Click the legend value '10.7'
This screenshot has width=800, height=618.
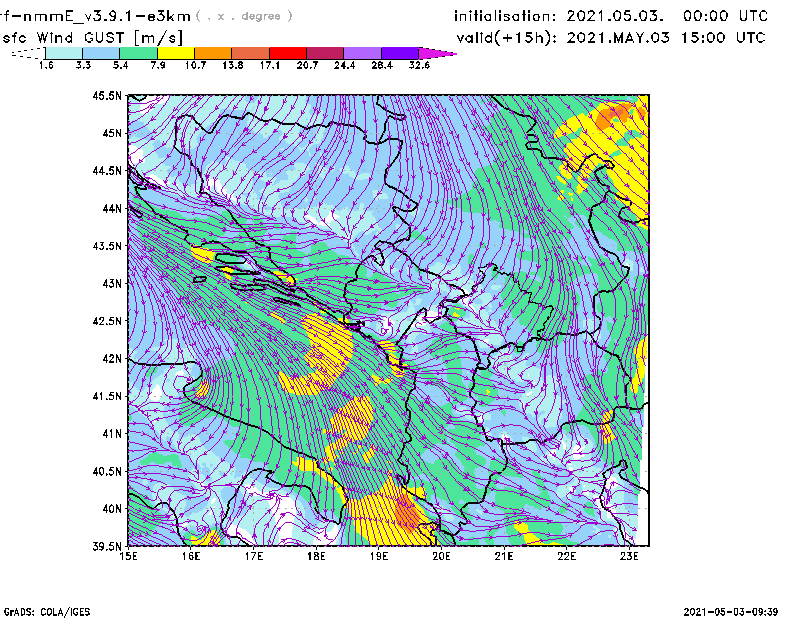195,65
